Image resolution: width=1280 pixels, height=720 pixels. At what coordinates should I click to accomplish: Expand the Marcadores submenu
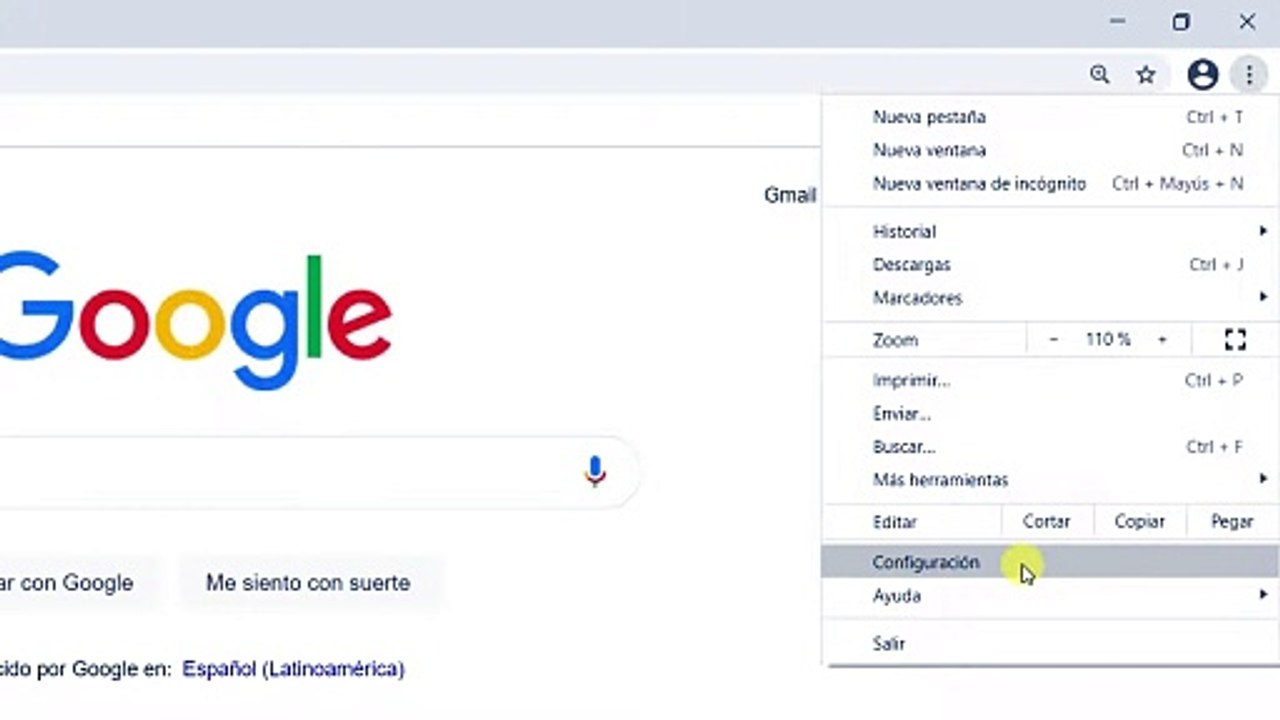1050,298
